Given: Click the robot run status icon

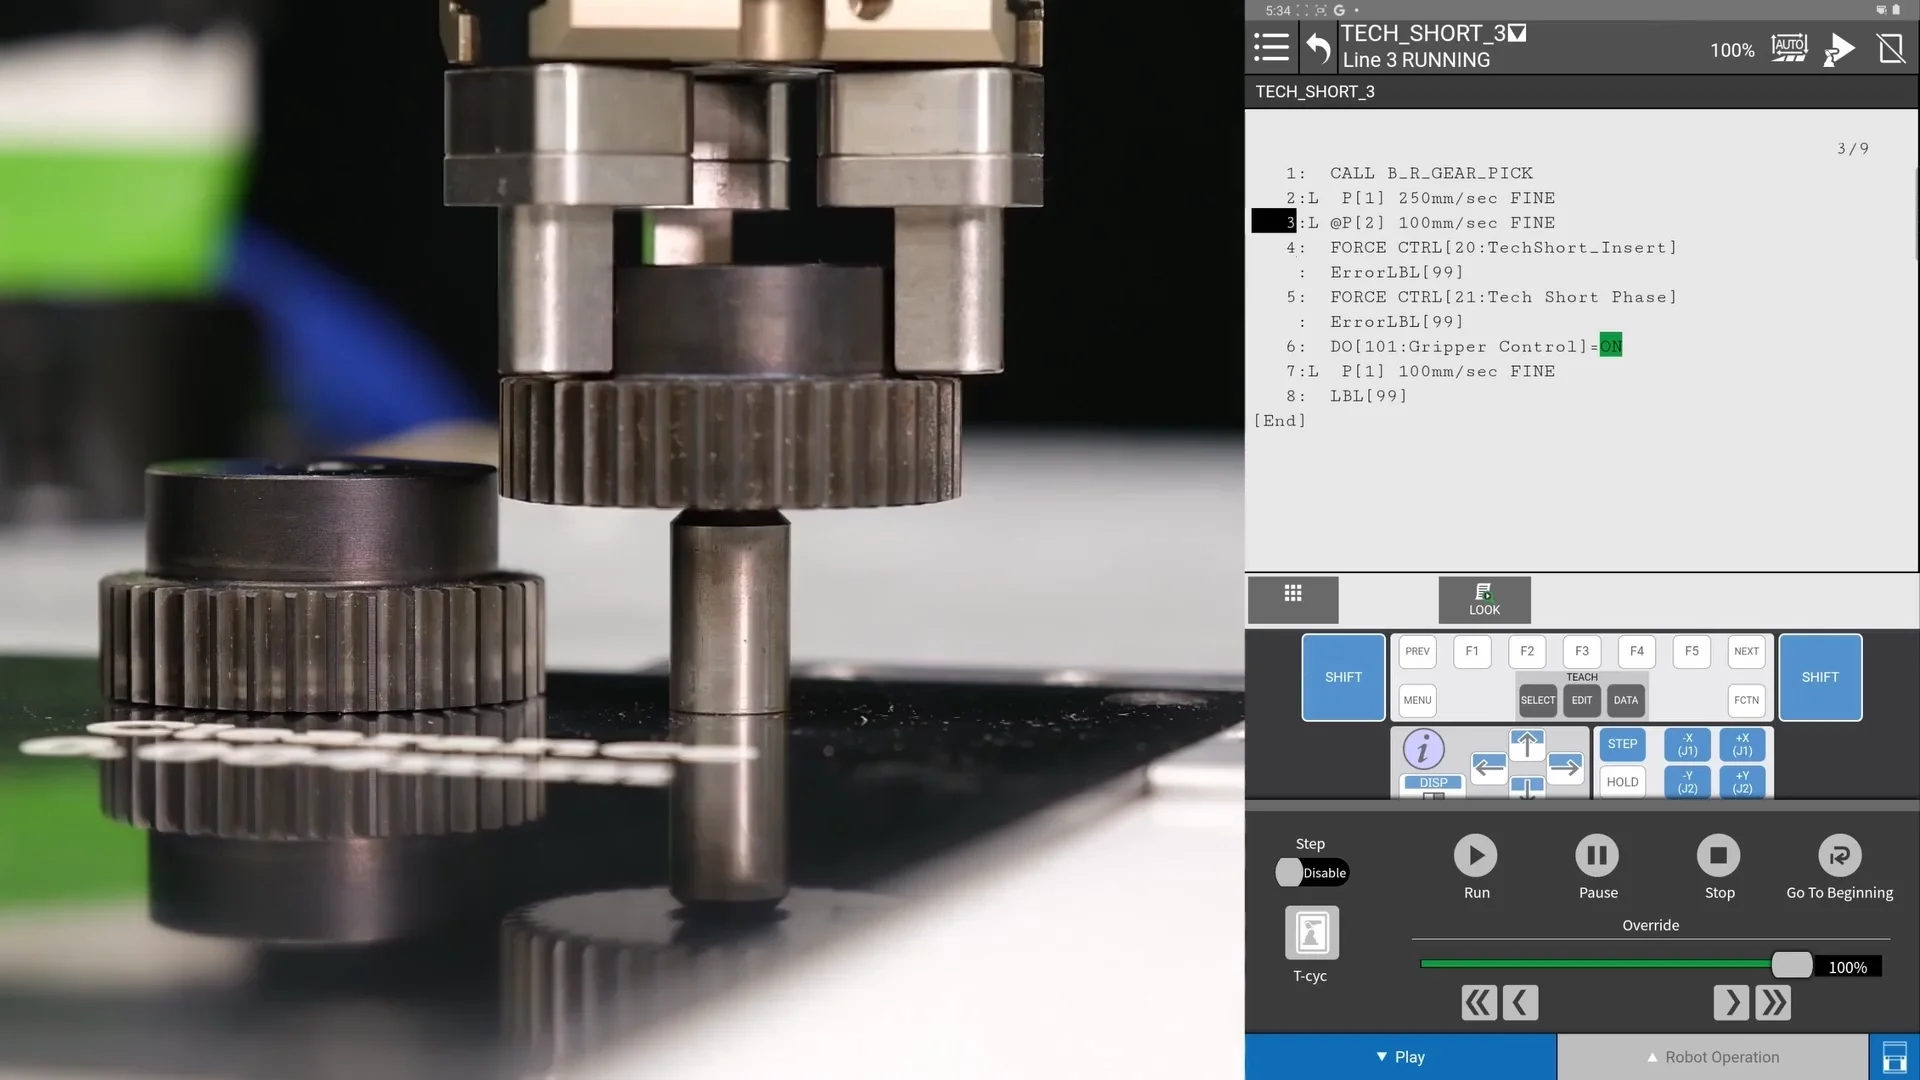Looking at the screenshot, I should (1838, 48).
